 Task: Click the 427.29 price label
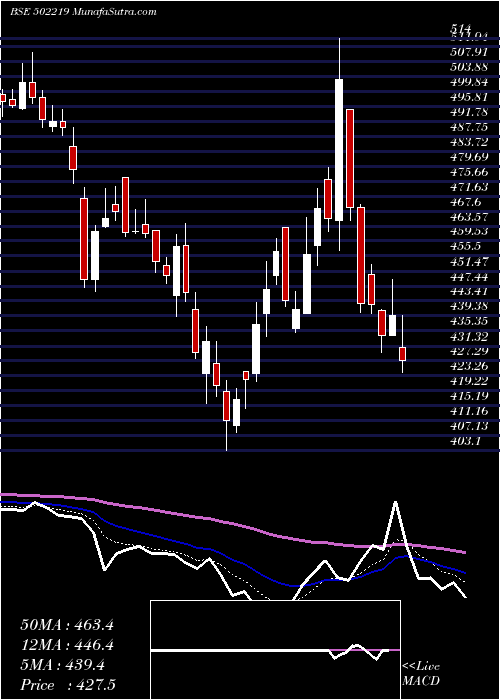(468, 352)
